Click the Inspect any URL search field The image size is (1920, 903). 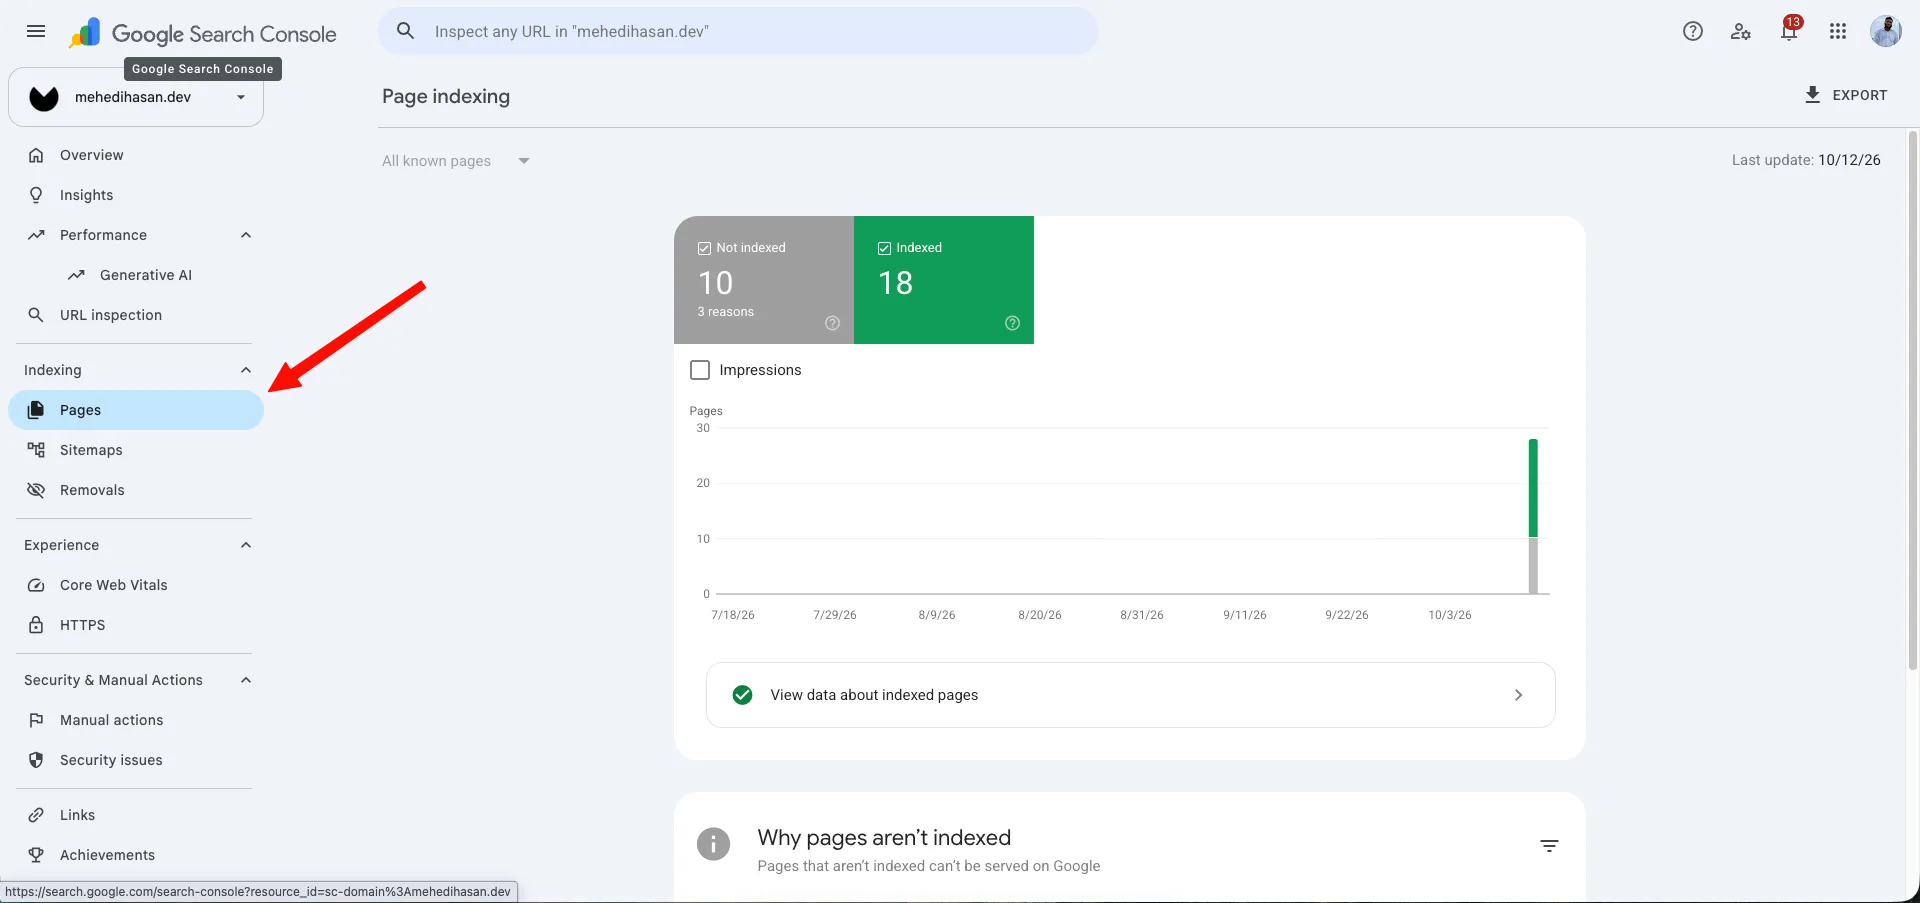[x=738, y=31]
